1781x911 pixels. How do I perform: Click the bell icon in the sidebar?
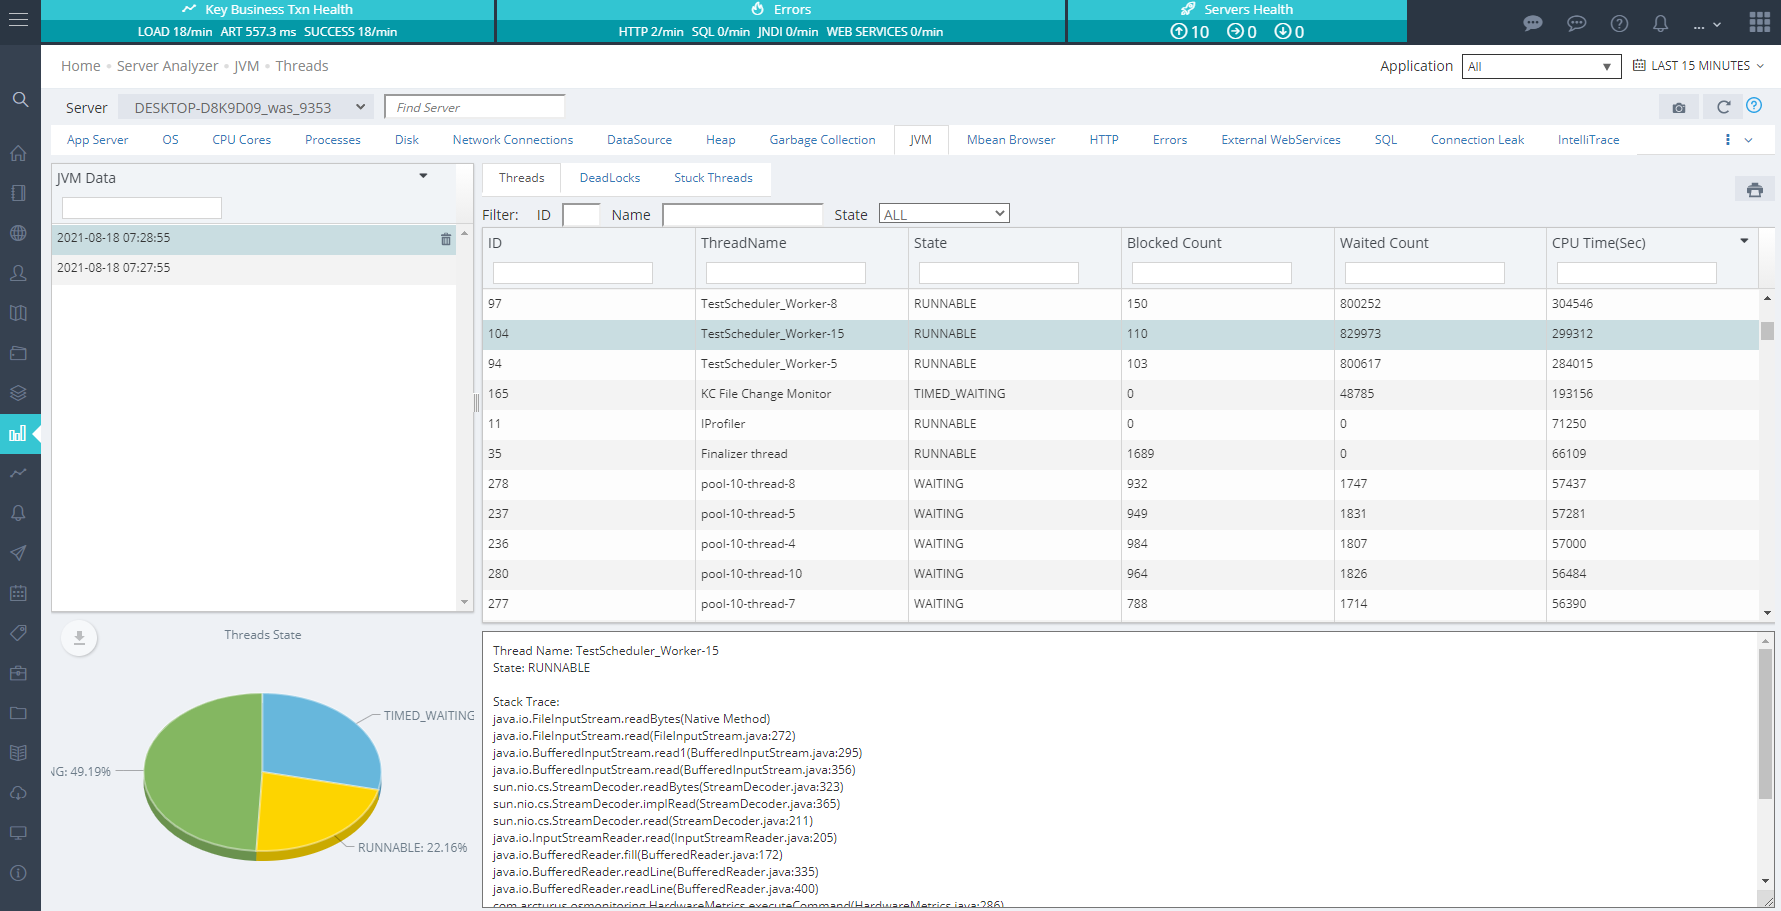click(x=18, y=513)
